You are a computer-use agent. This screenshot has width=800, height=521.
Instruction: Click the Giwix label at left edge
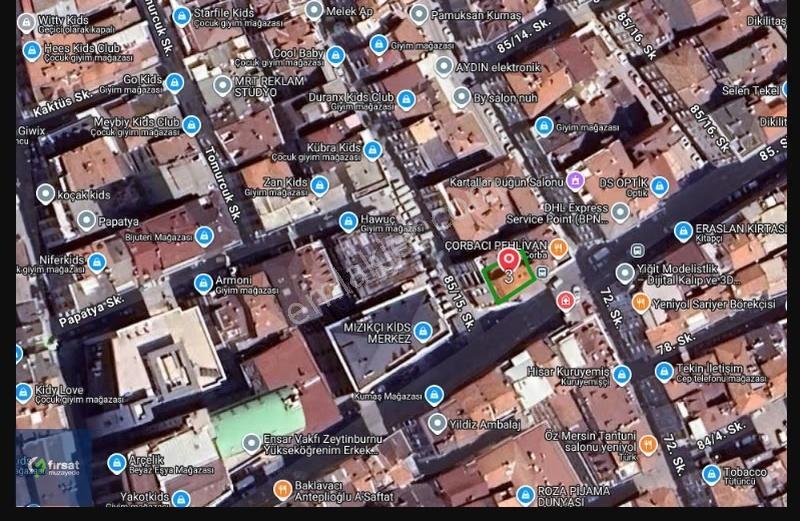[31, 131]
